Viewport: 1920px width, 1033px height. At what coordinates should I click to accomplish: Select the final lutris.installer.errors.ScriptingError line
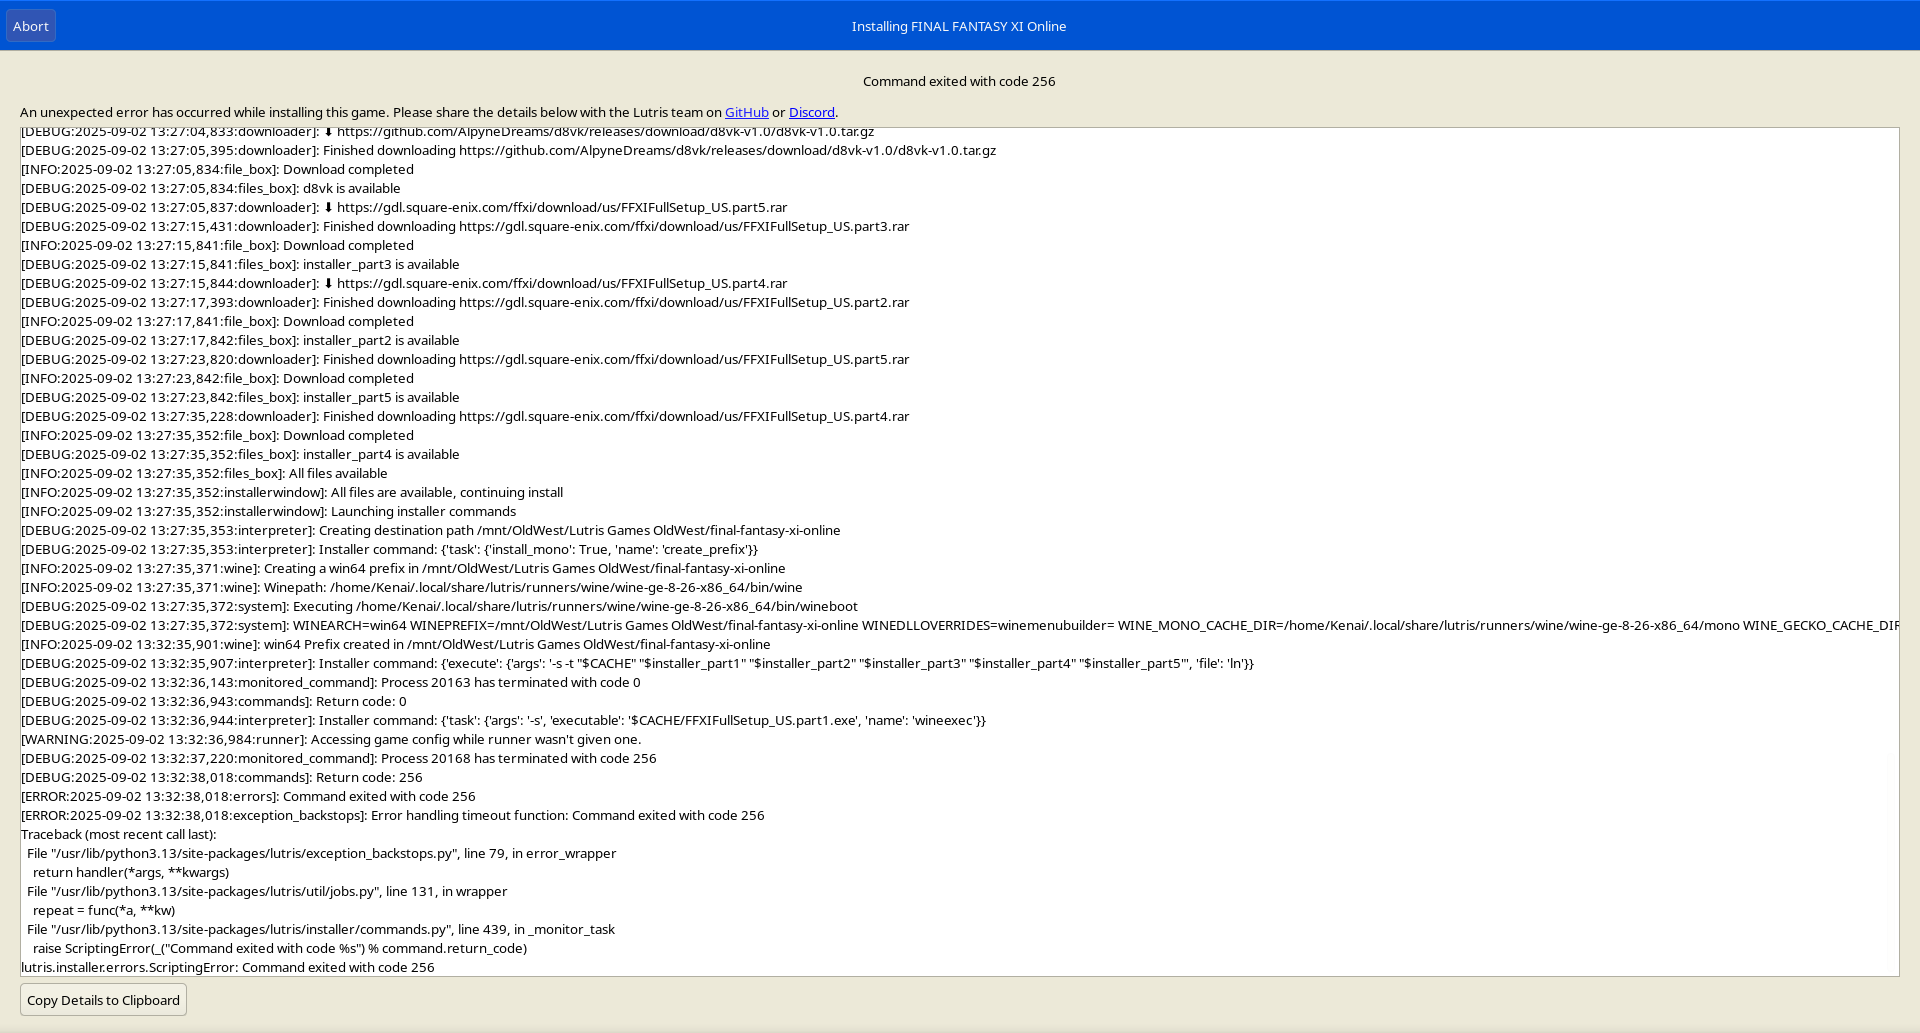228,968
